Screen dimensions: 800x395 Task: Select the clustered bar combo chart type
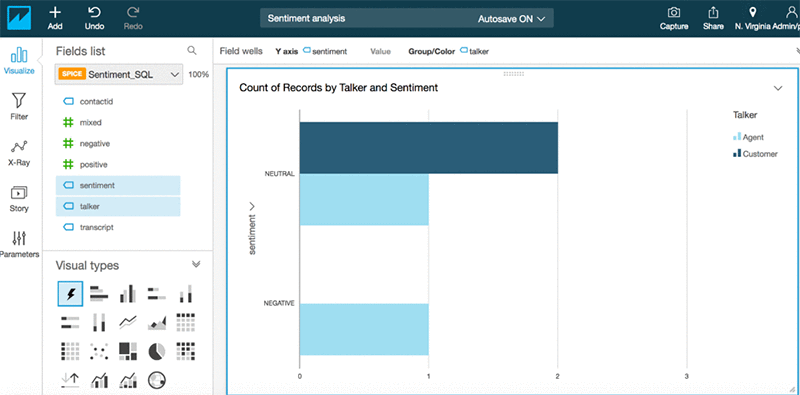[99, 379]
